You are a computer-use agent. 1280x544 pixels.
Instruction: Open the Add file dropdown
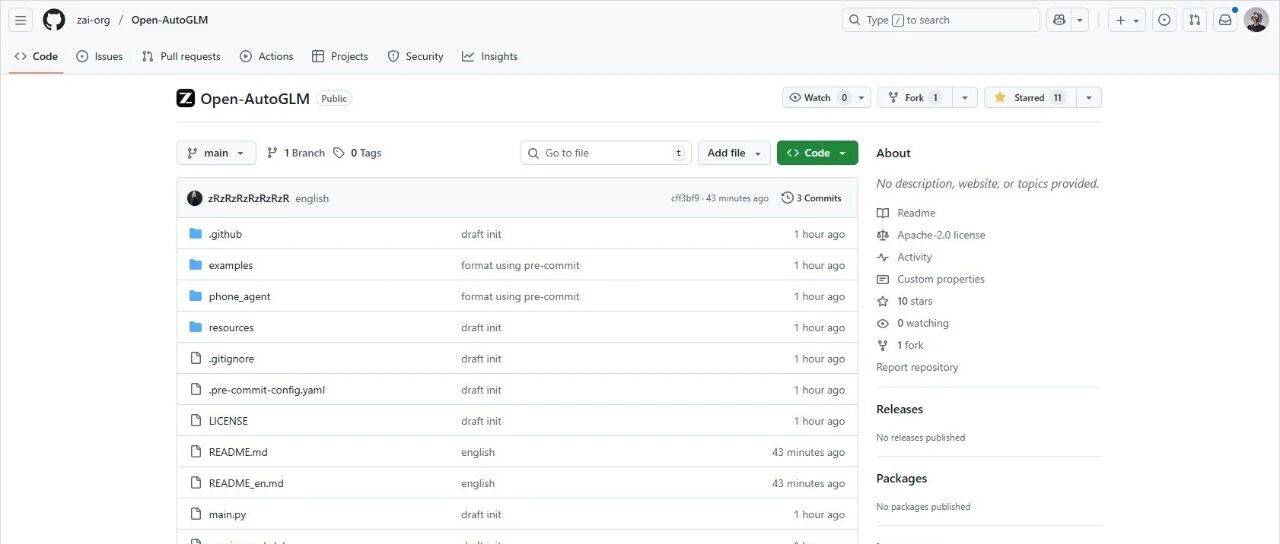[x=734, y=153]
